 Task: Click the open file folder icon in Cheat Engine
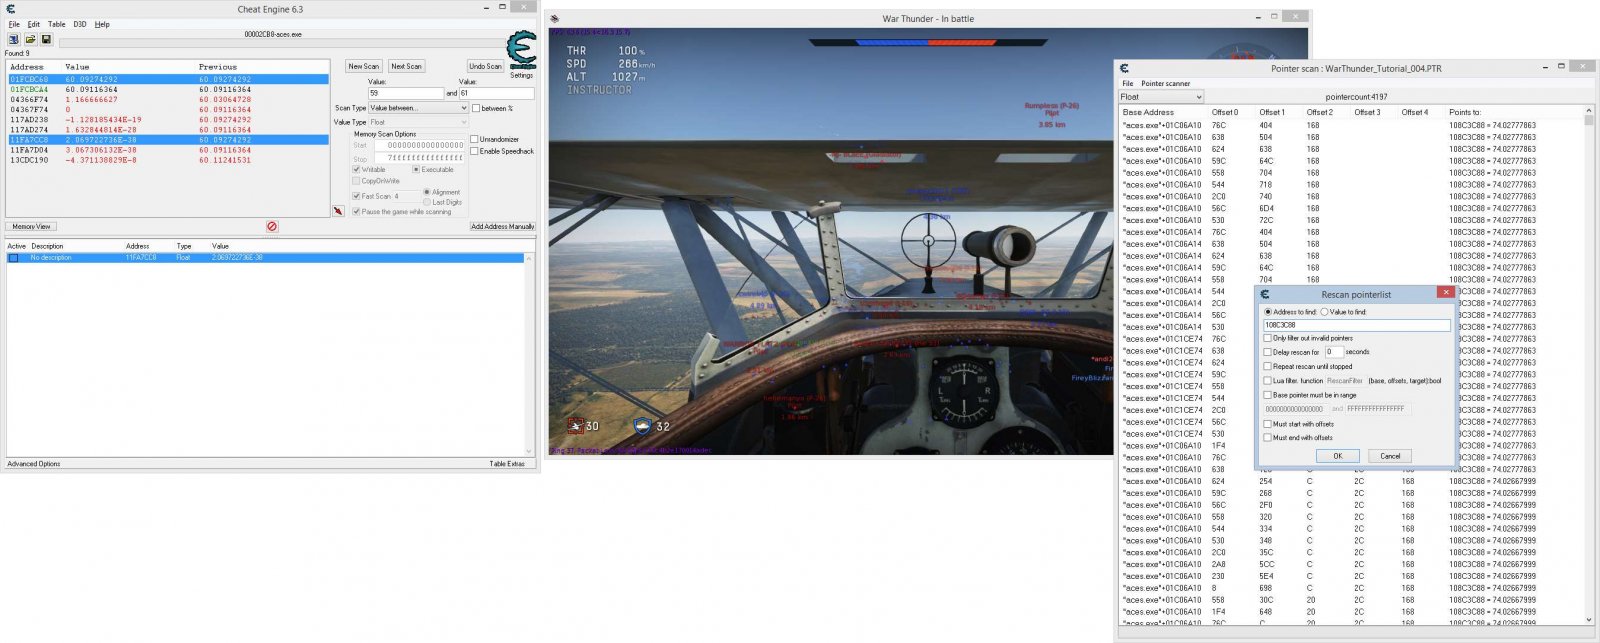point(30,39)
